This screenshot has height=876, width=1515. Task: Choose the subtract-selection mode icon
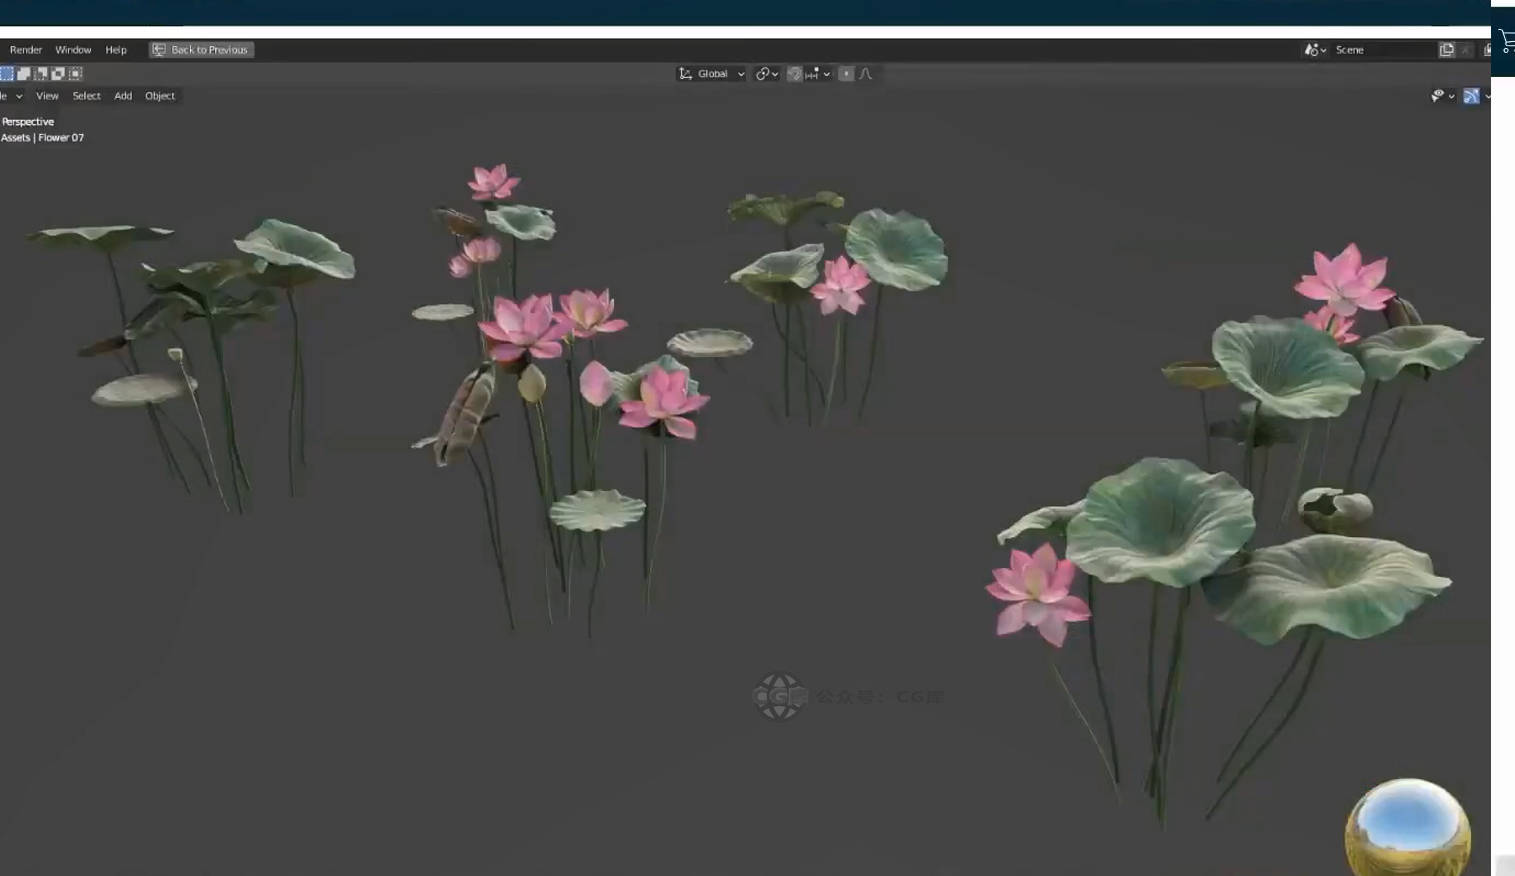click(x=41, y=74)
